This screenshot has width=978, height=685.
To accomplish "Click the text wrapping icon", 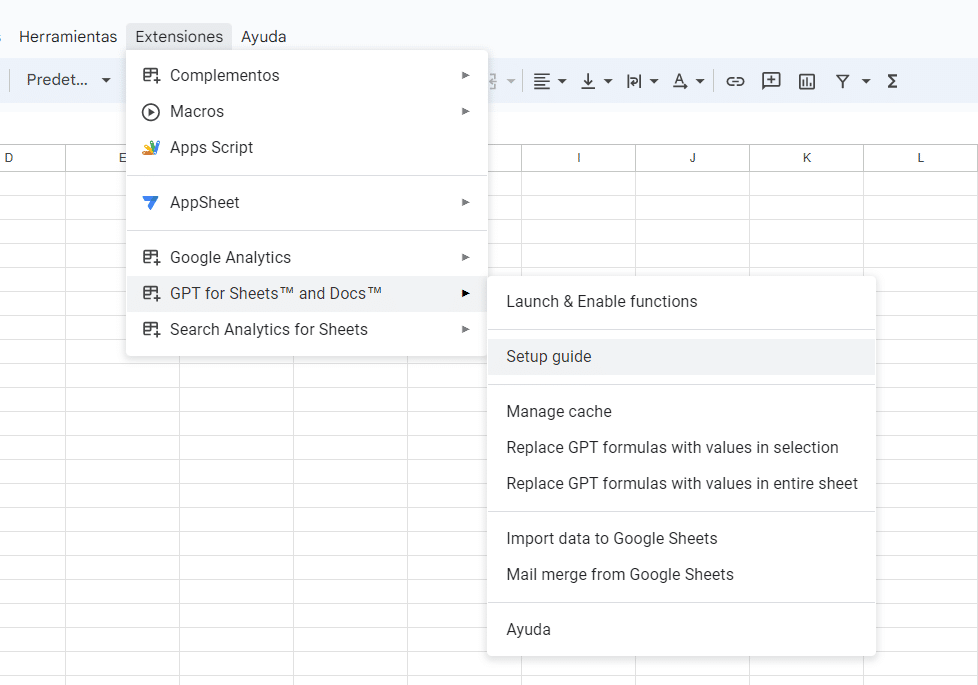I will tap(634, 81).
